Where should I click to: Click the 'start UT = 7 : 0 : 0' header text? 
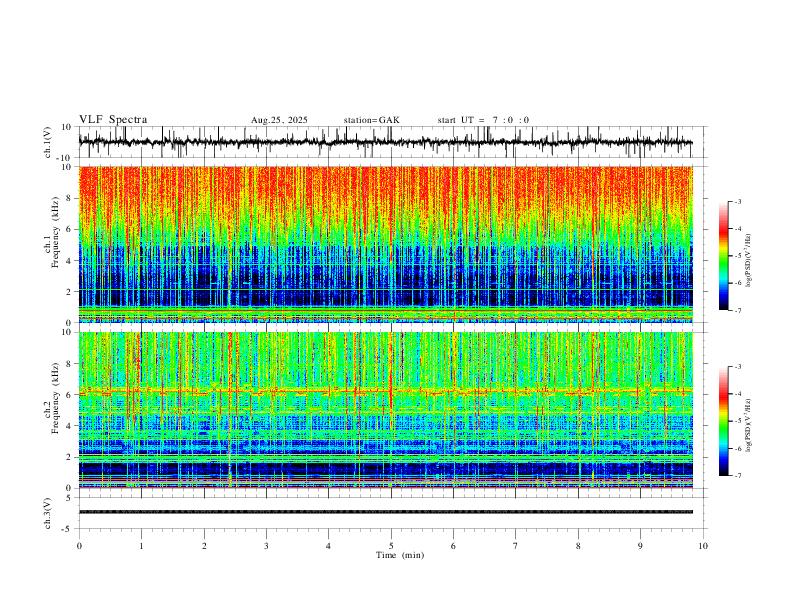click(483, 120)
